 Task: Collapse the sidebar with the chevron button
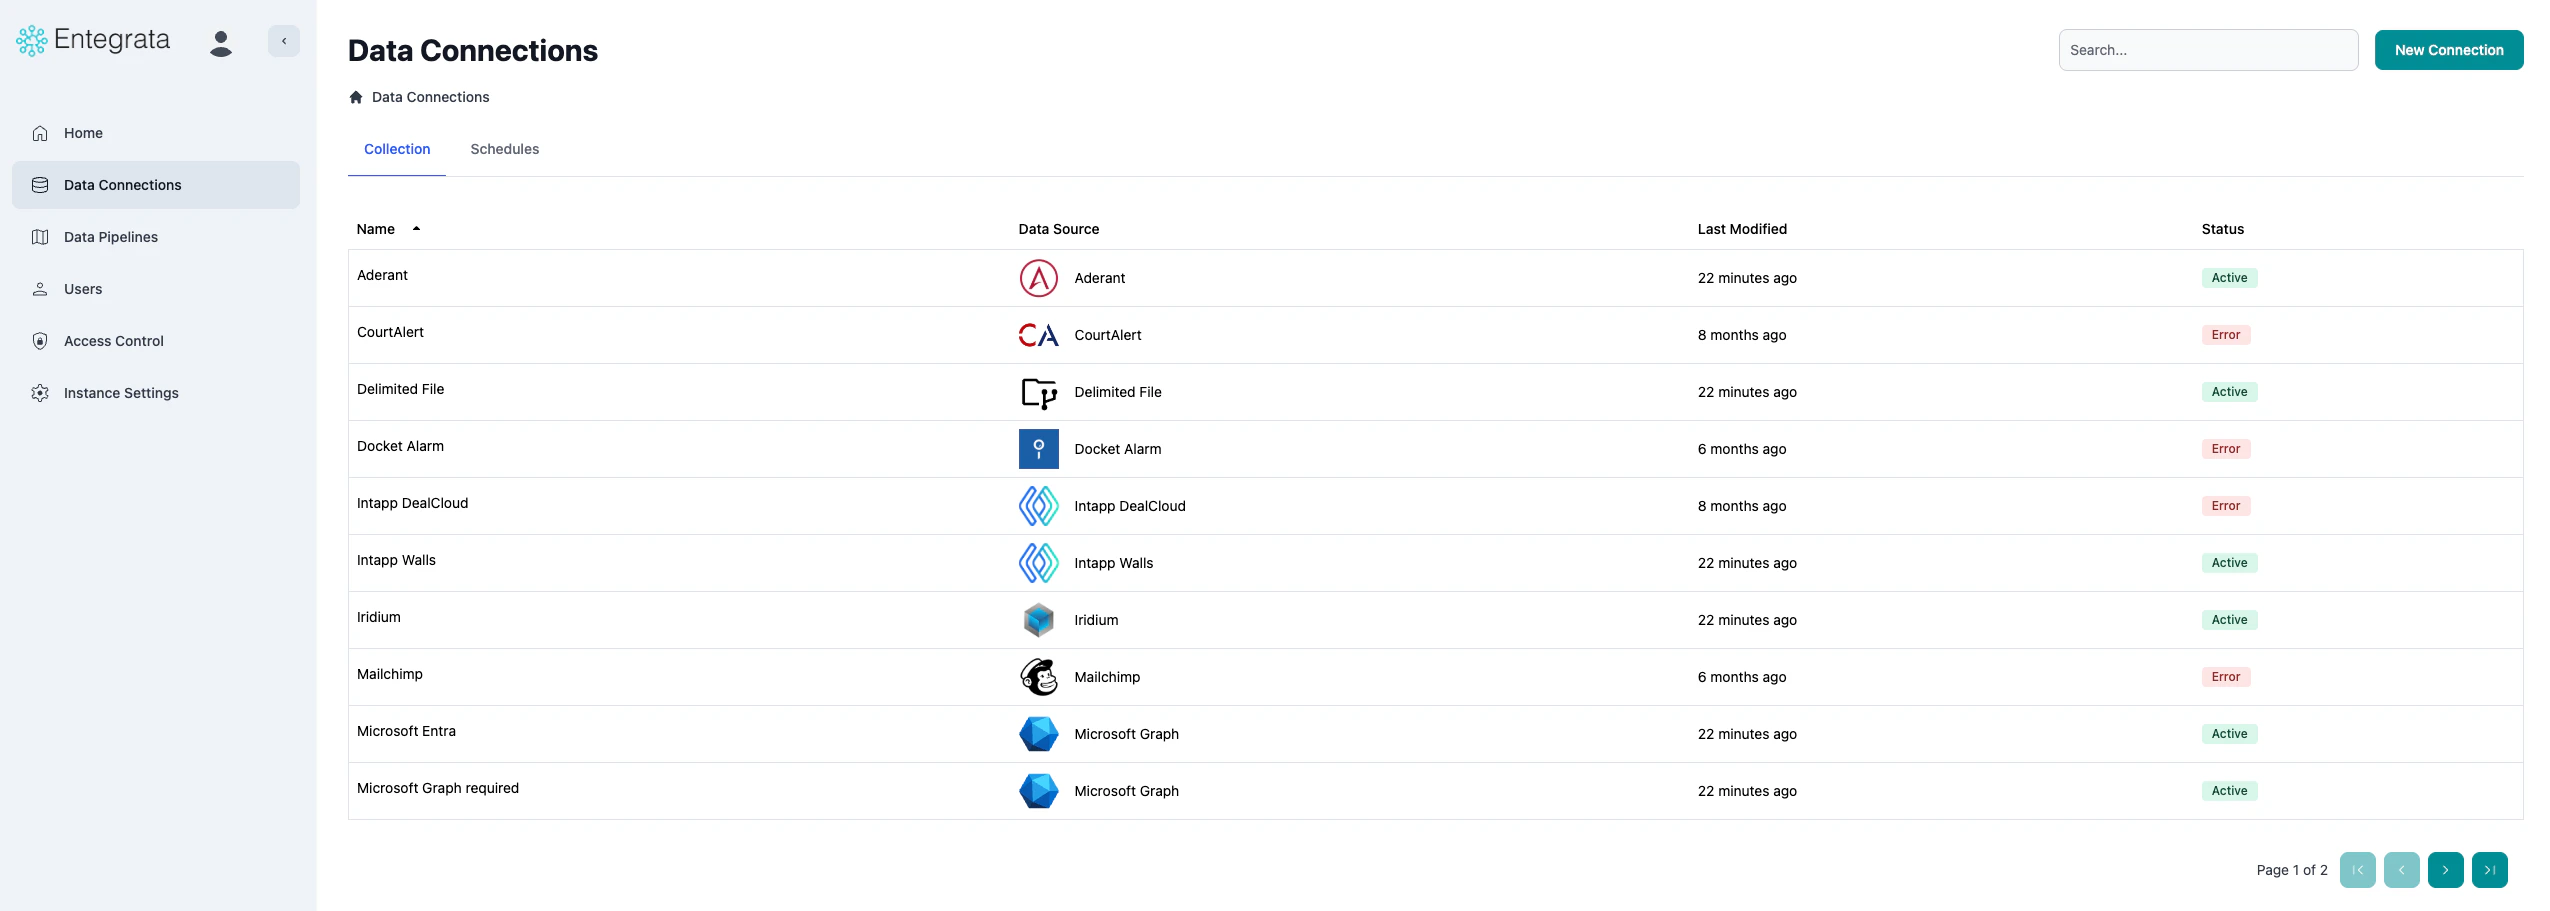coord(284,41)
